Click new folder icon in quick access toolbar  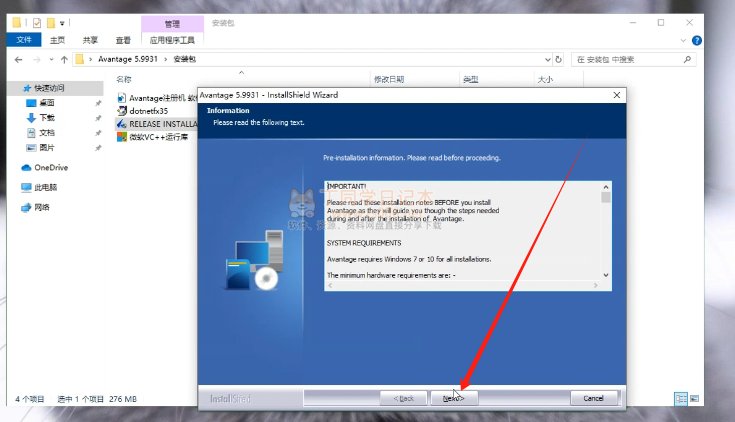tap(51, 23)
